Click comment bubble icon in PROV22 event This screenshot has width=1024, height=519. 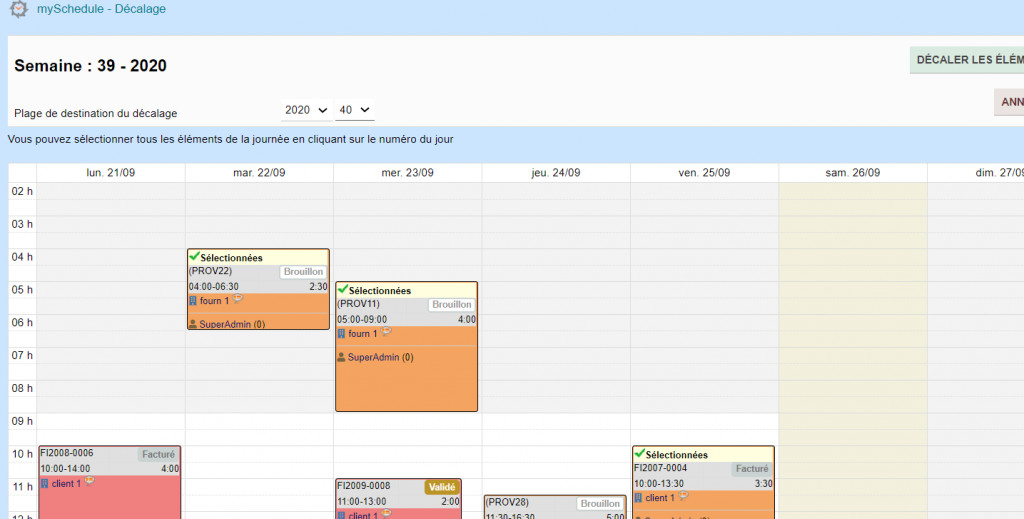pyautogui.click(x=238, y=299)
